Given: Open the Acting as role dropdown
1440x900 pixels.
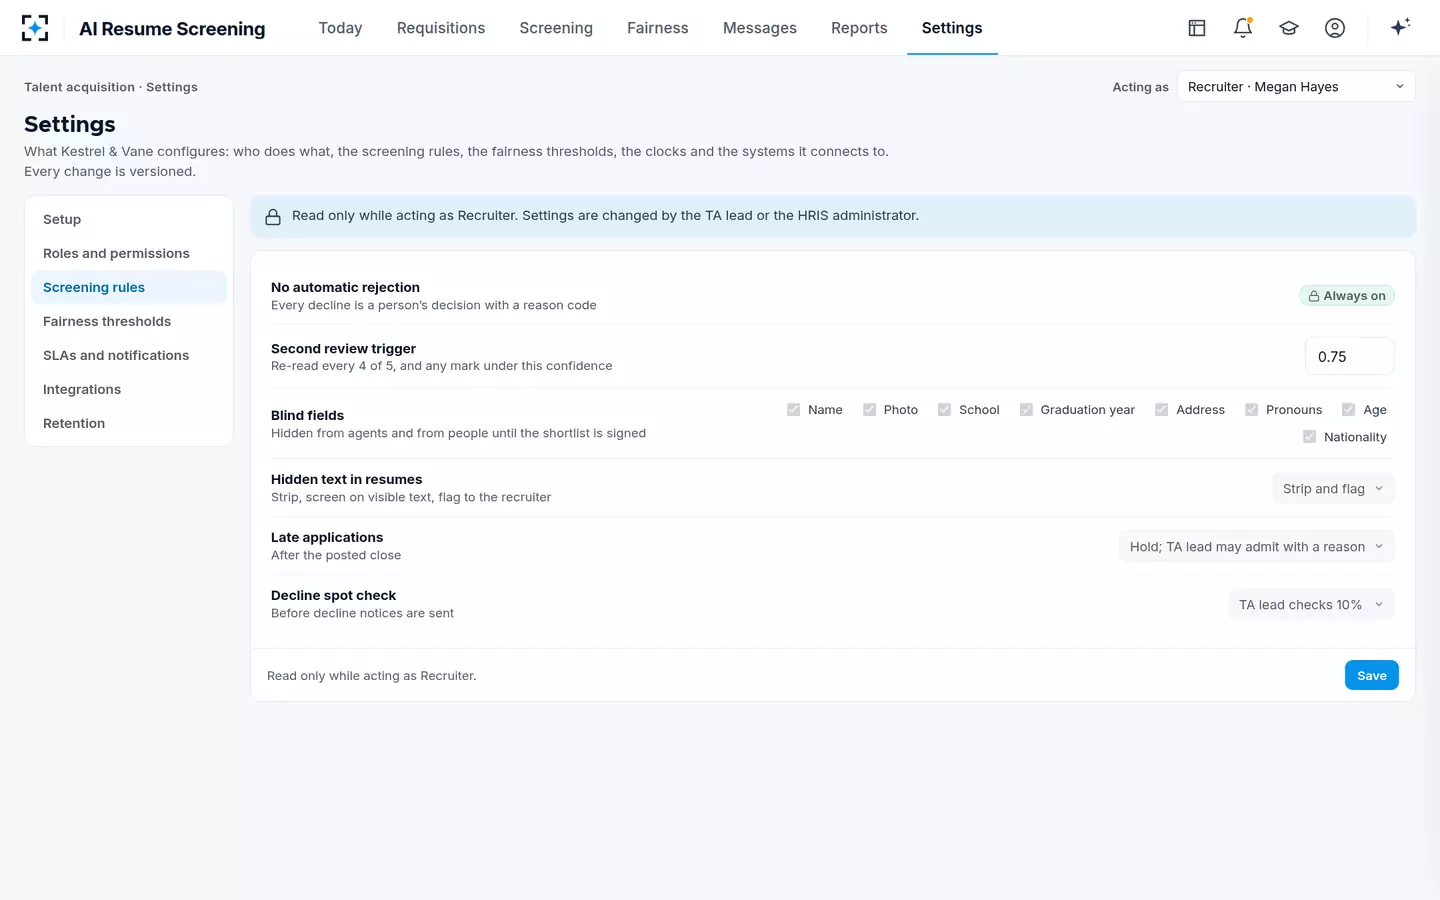Looking at the screenshot, I should [1296, 87].
